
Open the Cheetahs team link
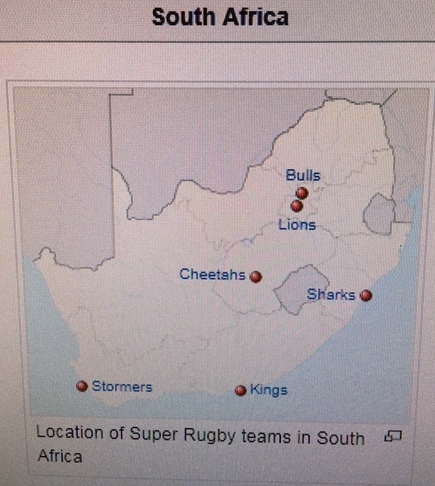point(212,274)
